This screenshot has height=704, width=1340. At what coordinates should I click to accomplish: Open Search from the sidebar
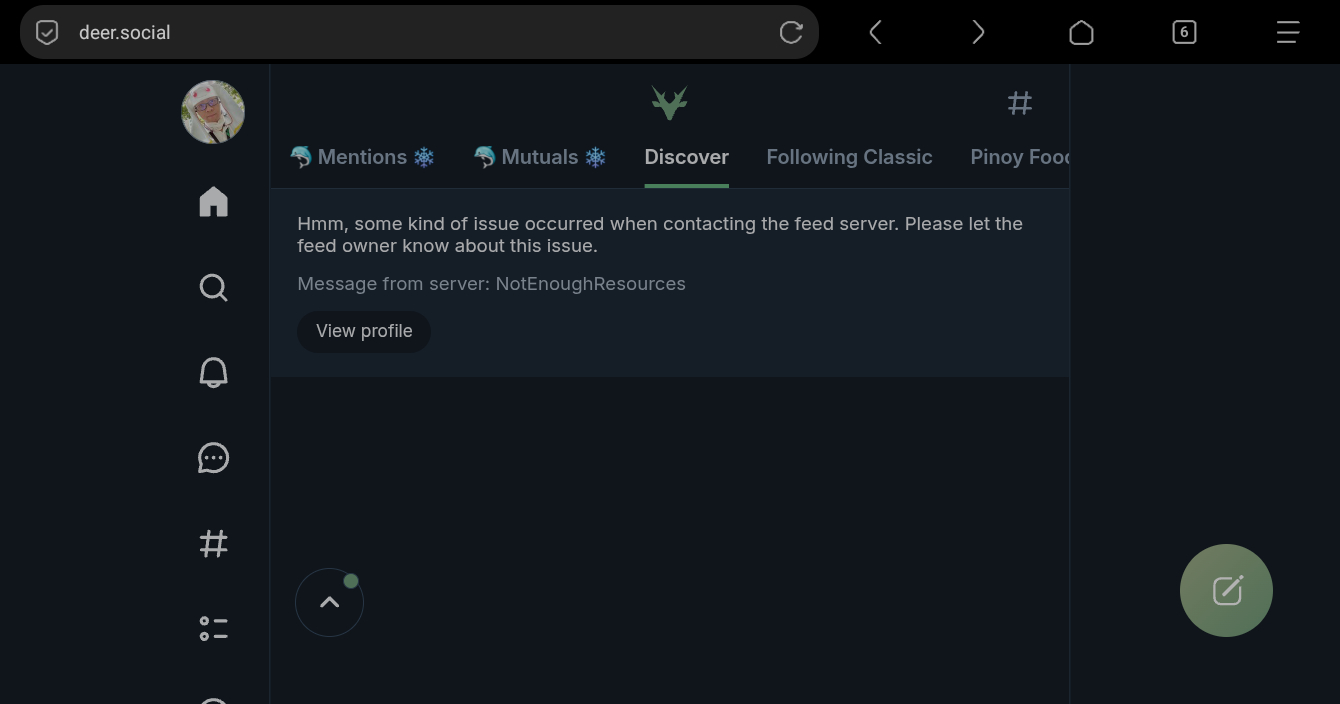coord(213,288)
